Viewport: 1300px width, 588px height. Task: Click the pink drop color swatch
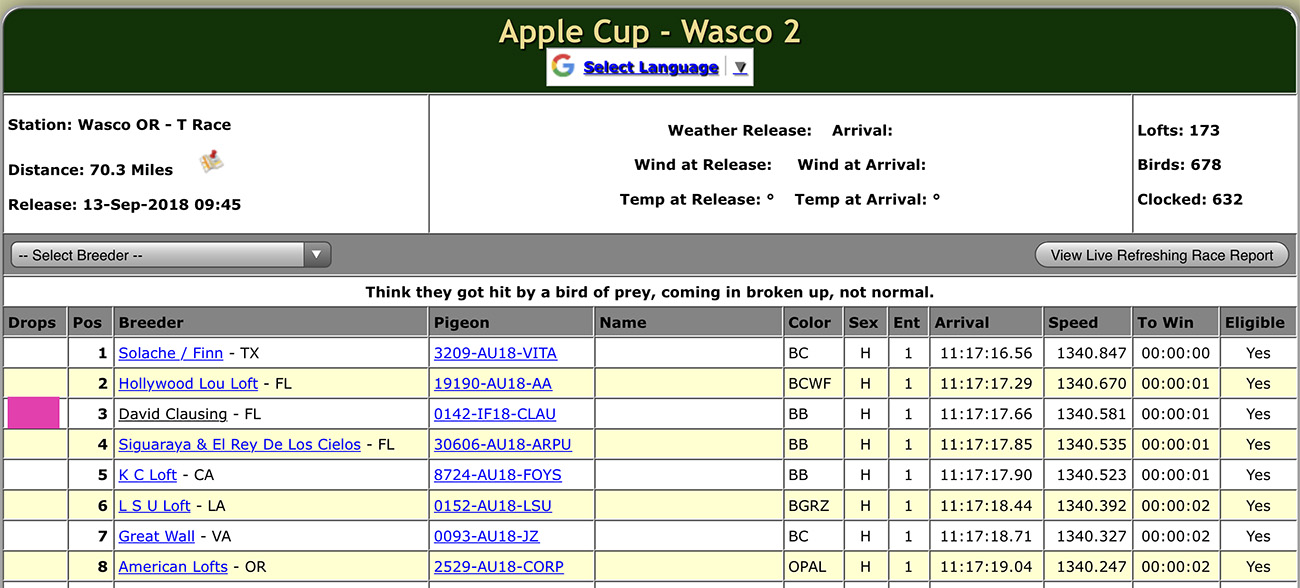tap(34, 414)
